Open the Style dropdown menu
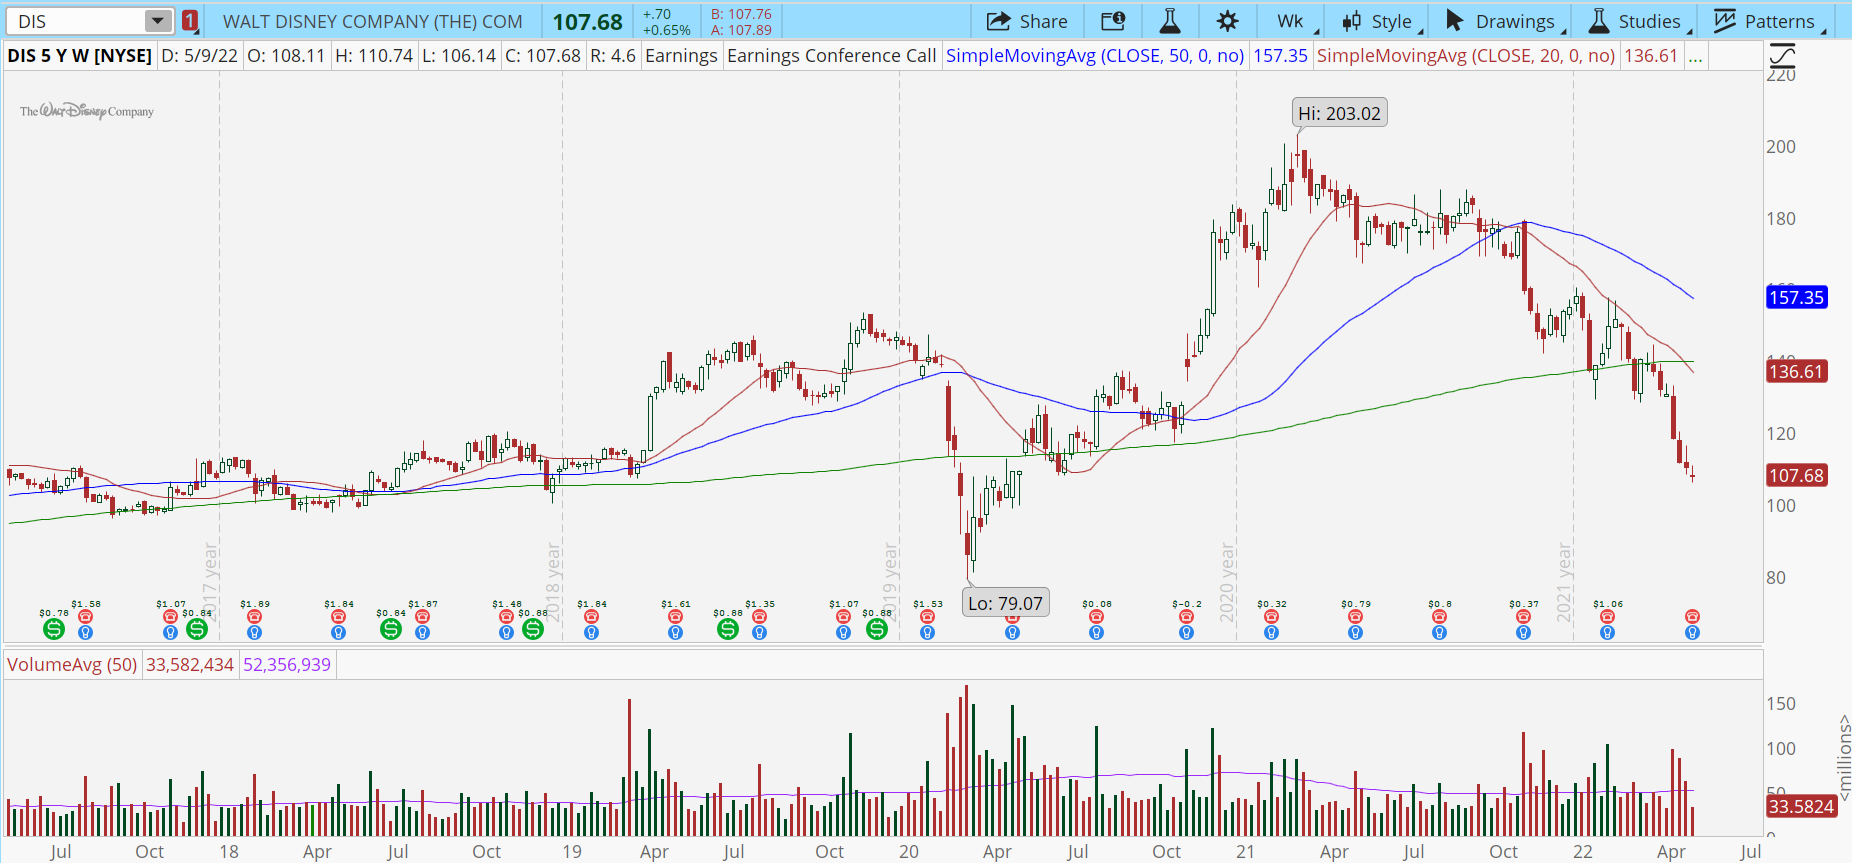This screenshot has width=1852, height=863. point(1381,21)
